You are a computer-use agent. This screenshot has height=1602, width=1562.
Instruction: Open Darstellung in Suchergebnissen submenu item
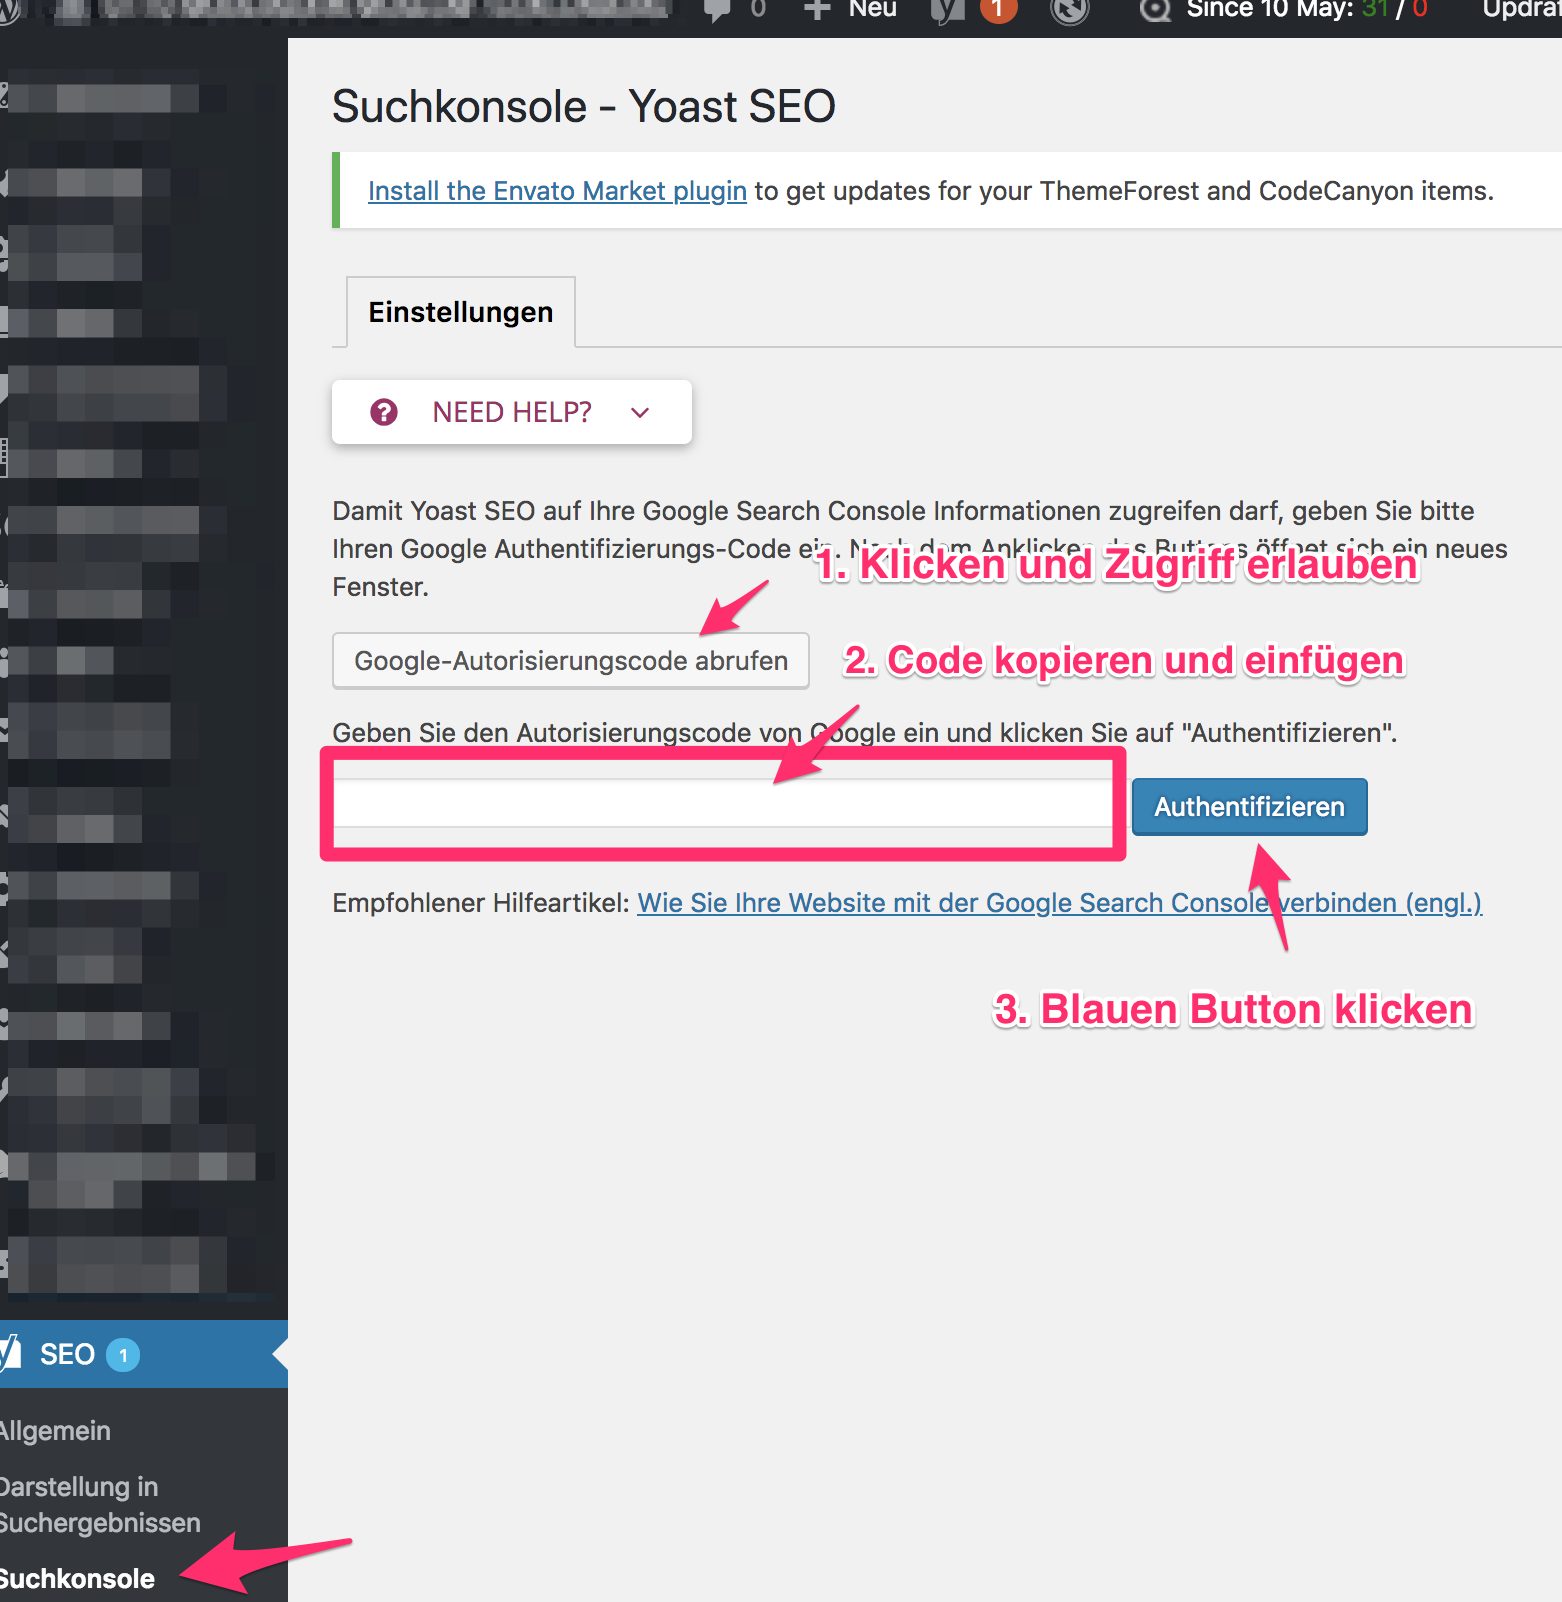[x=99, y=1504]
